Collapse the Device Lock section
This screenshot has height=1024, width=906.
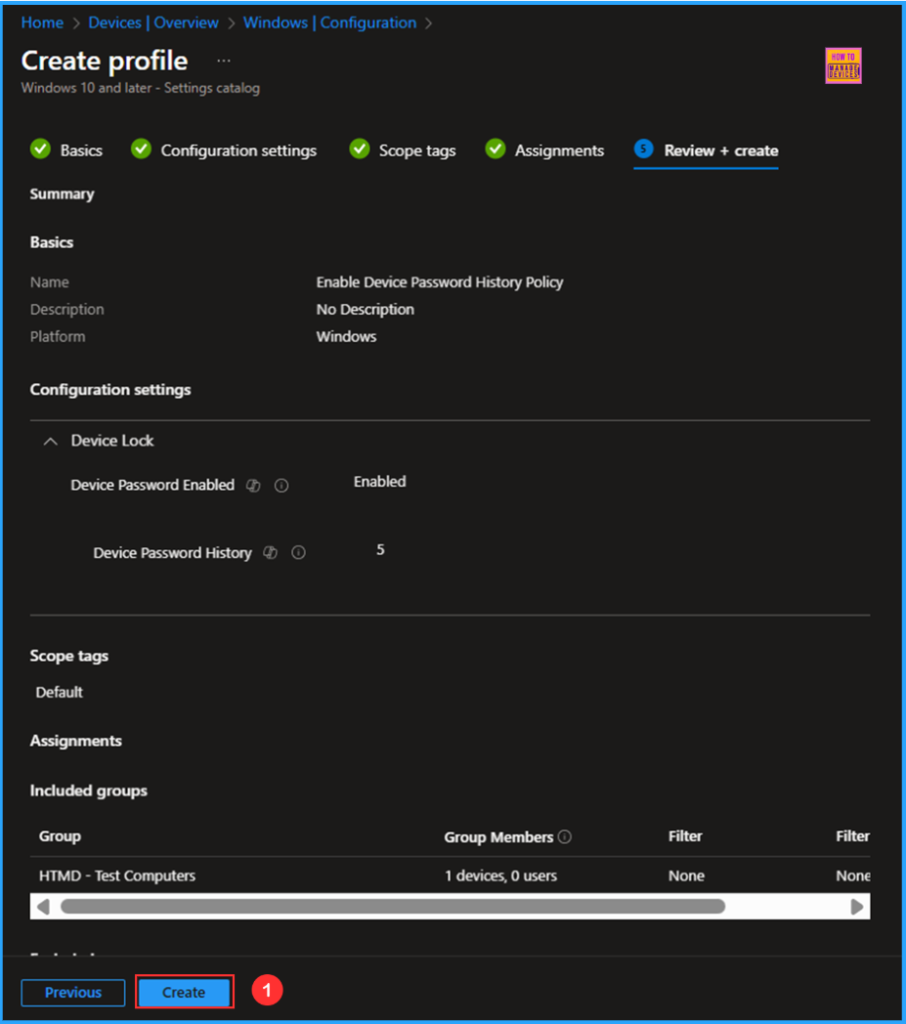pos(50,441)
